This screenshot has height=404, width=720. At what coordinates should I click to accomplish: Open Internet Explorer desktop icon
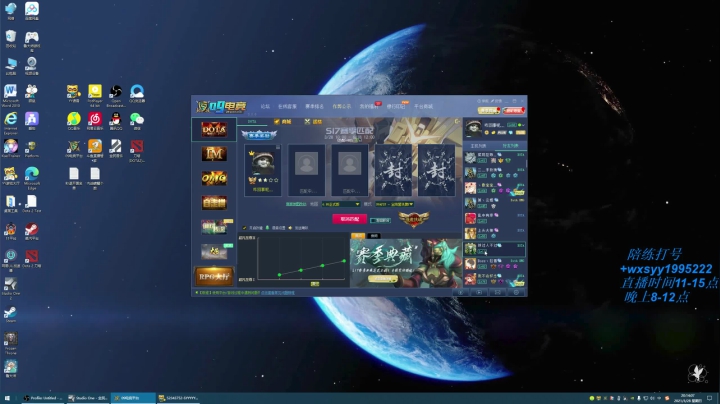click(x=11, y=123)
